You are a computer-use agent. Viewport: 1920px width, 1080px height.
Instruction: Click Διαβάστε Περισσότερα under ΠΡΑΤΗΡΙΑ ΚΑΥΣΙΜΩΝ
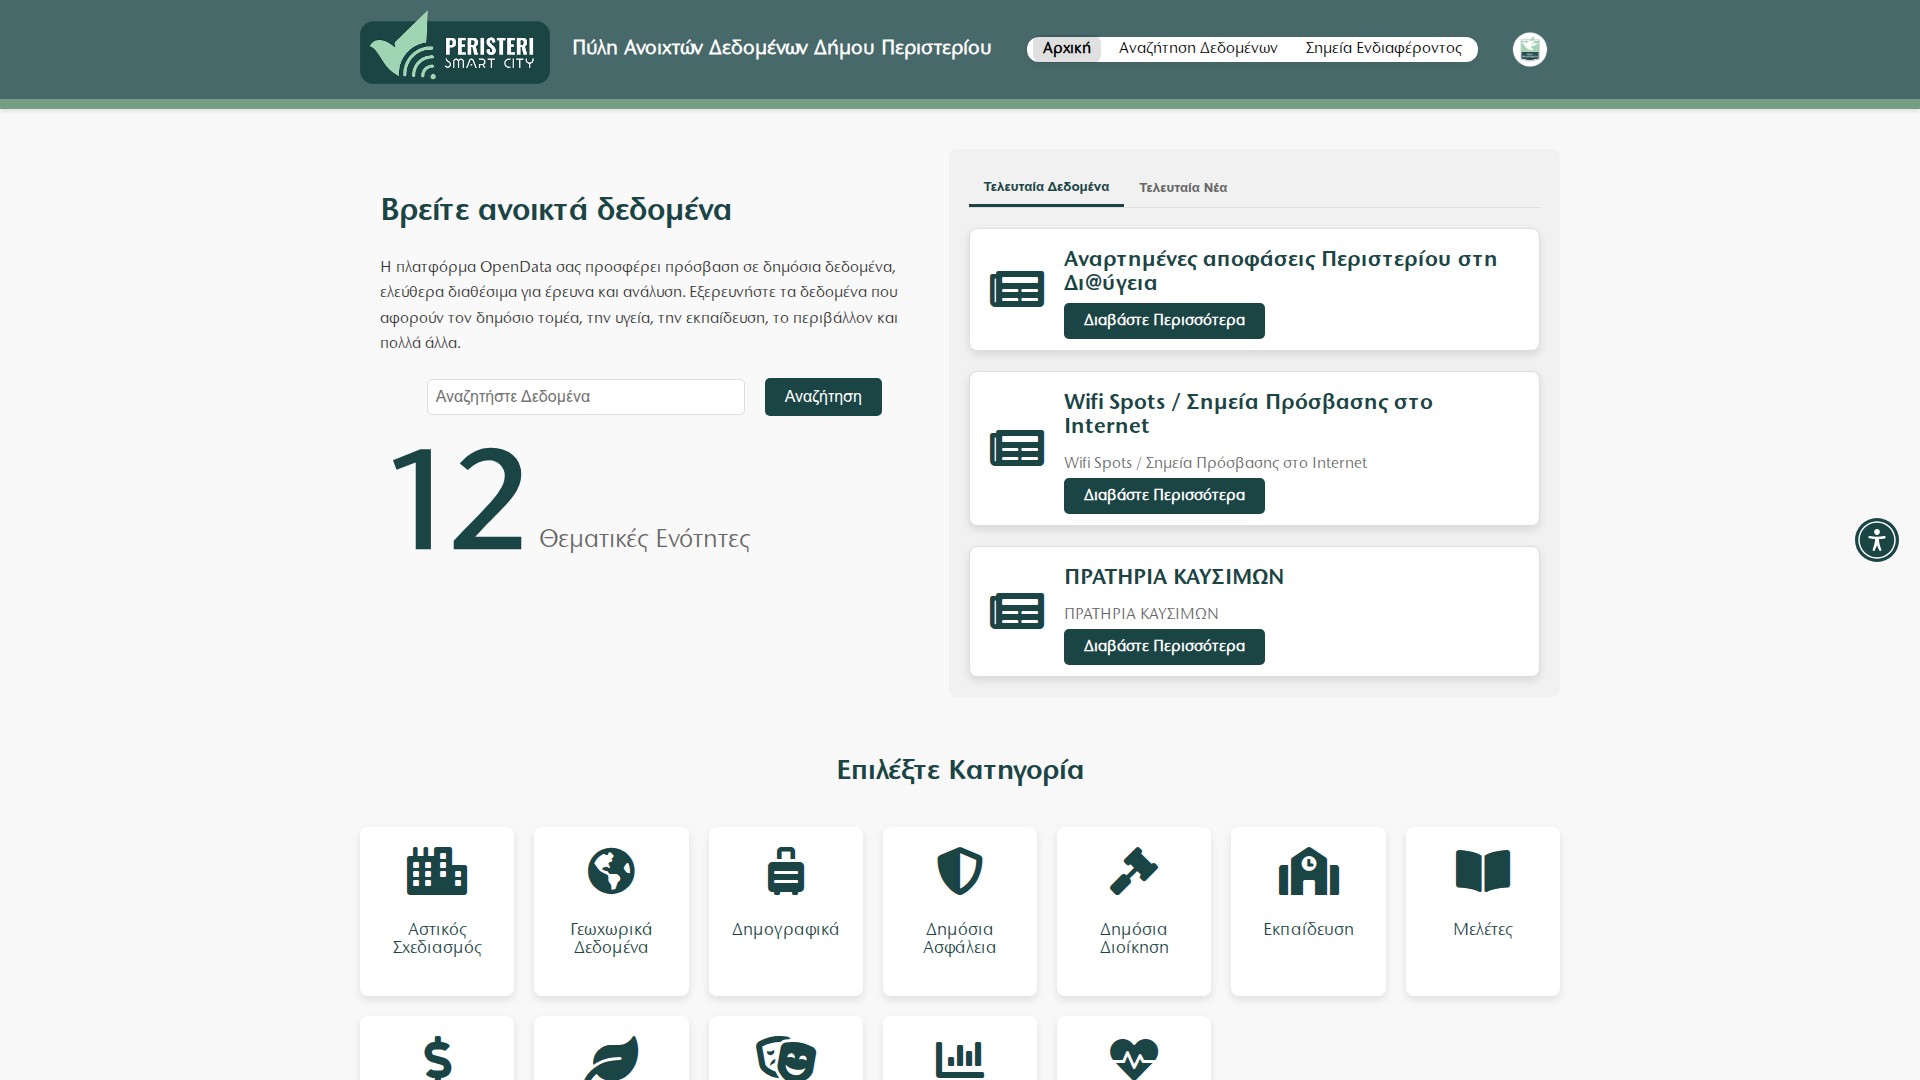pyautogui.click(x=1163, y=646)
